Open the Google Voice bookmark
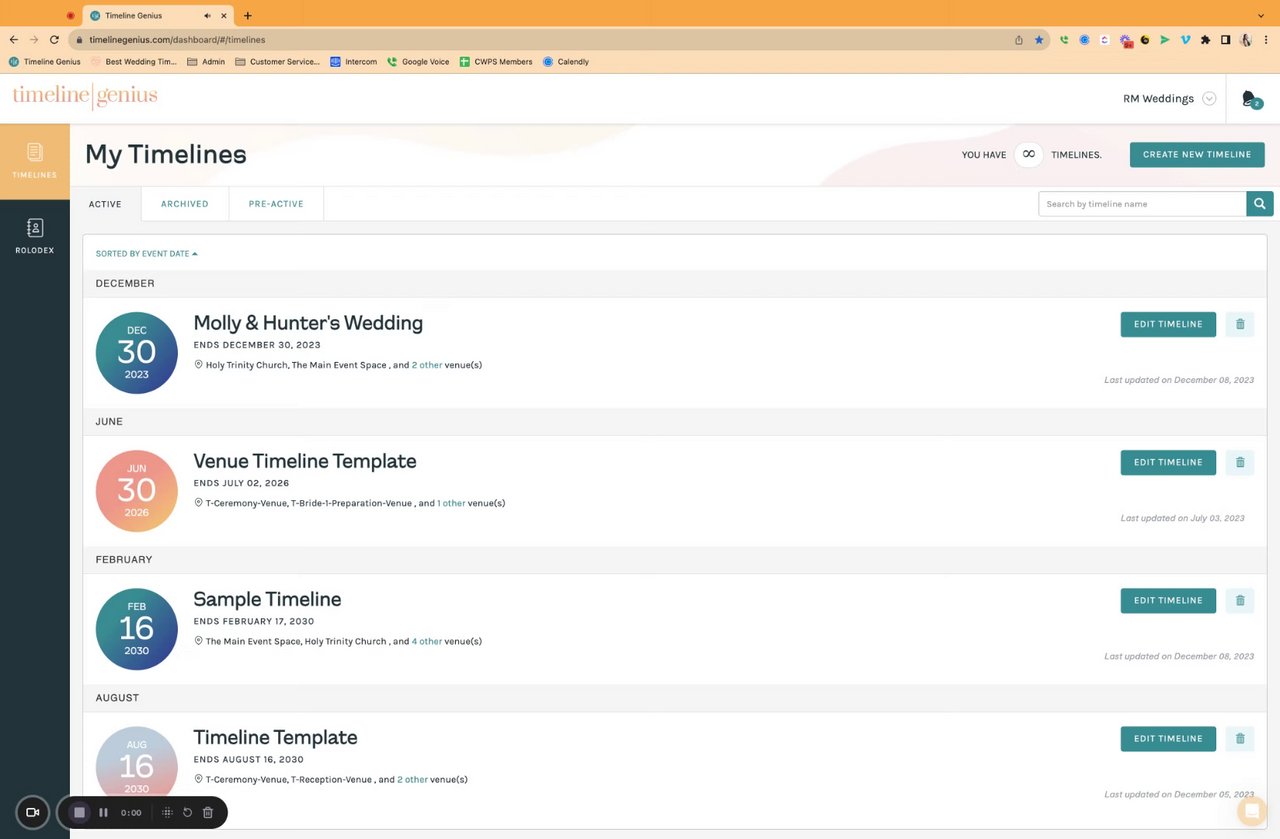Image resolution: width=1280 pixels, height=839 pixels. coord(418,62)
